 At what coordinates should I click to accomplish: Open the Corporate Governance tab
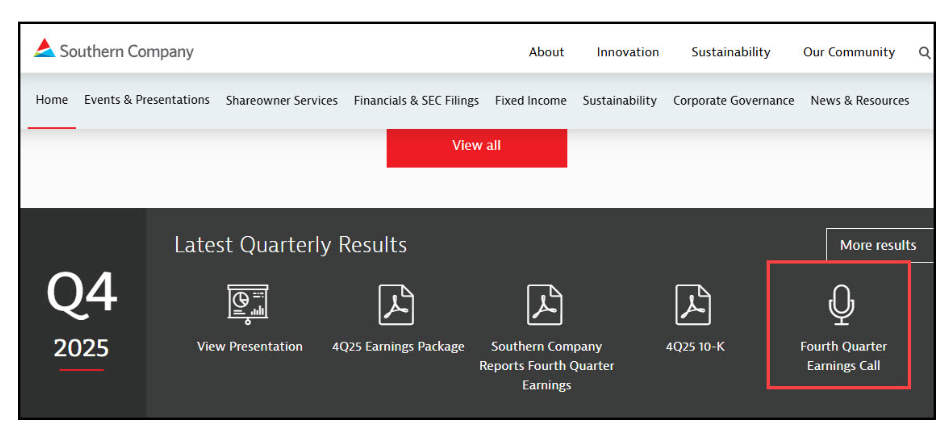pyautogui.click(x=733, y=101)
